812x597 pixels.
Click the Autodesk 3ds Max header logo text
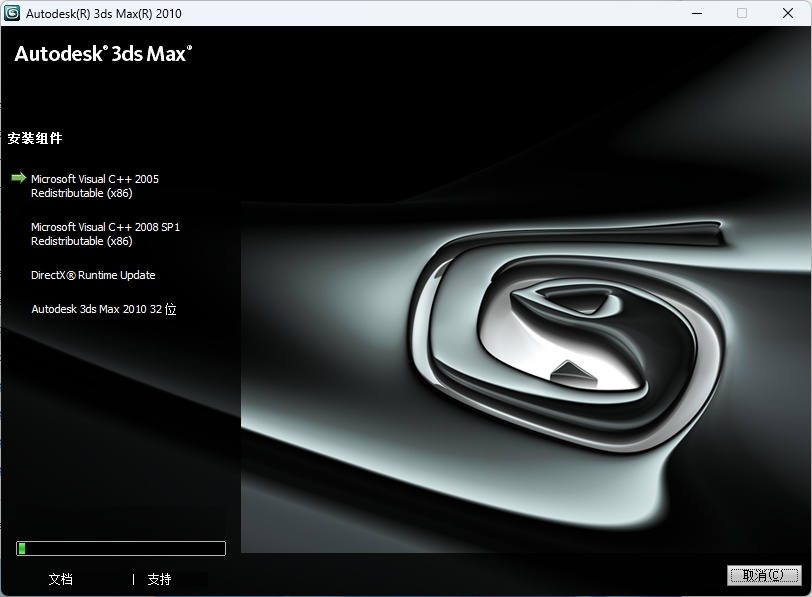(103, 54)
